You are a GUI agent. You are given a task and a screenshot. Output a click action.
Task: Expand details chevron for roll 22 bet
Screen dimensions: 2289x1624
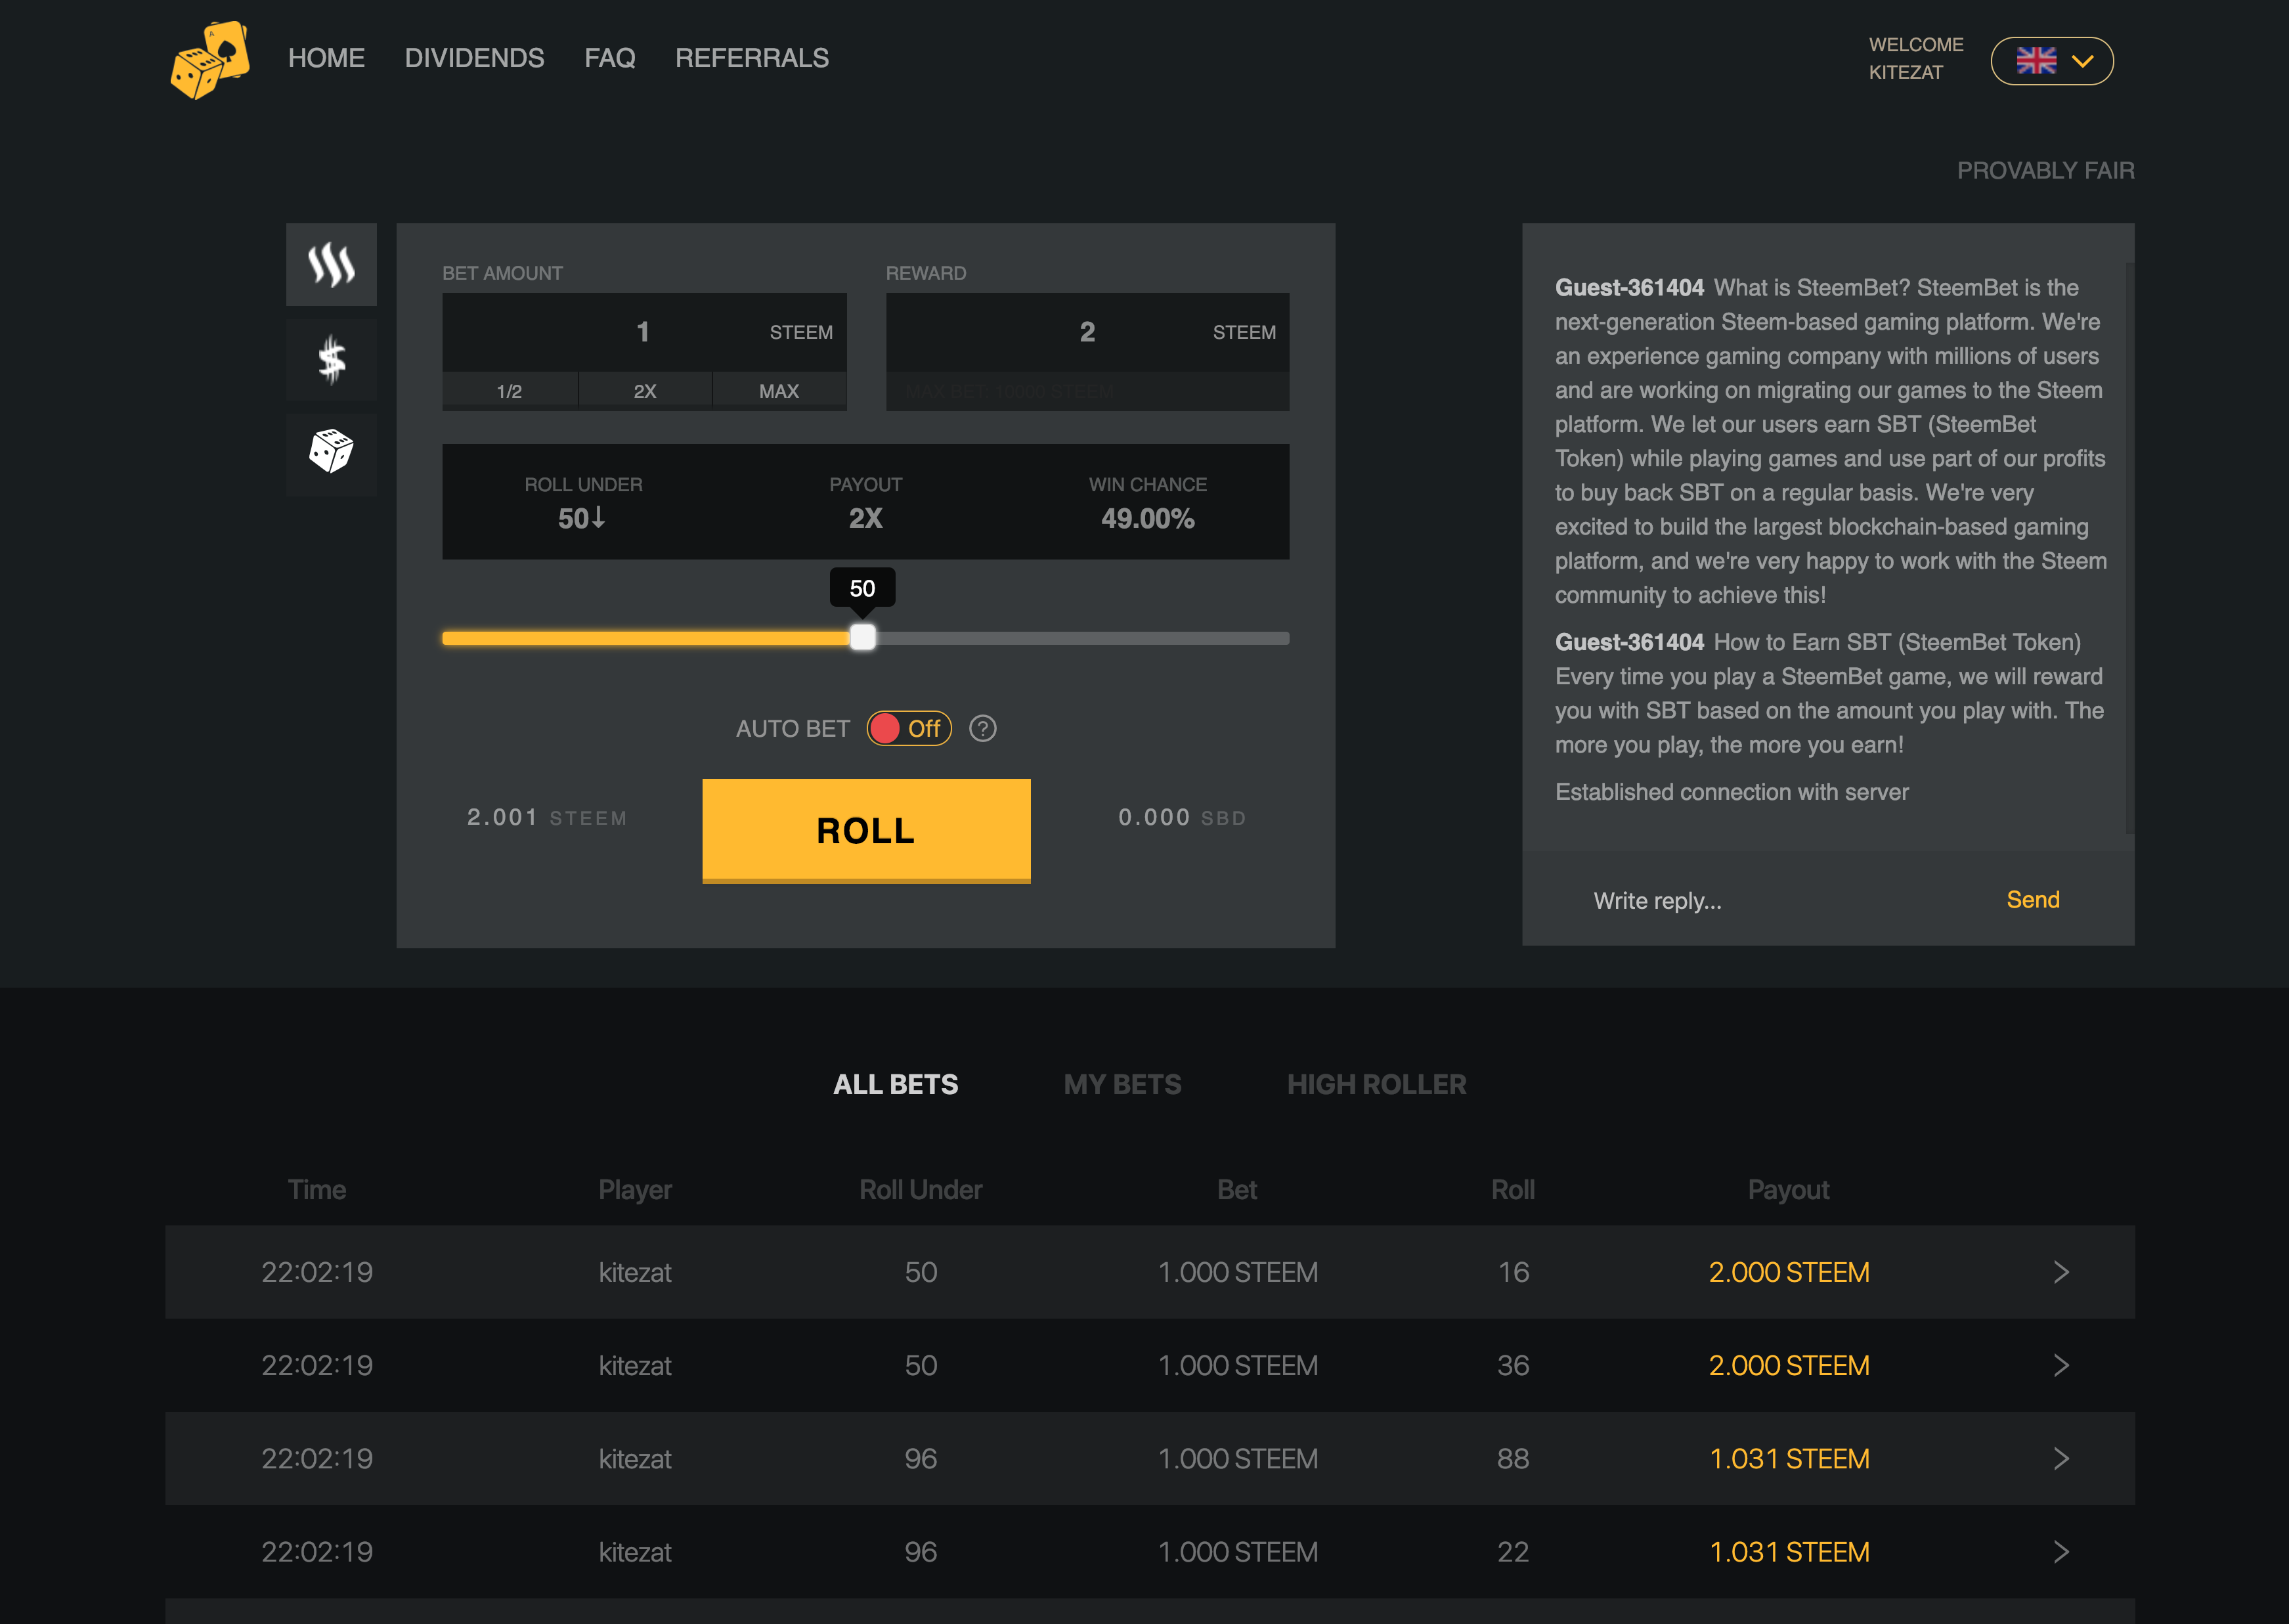click(2060, 1552)
